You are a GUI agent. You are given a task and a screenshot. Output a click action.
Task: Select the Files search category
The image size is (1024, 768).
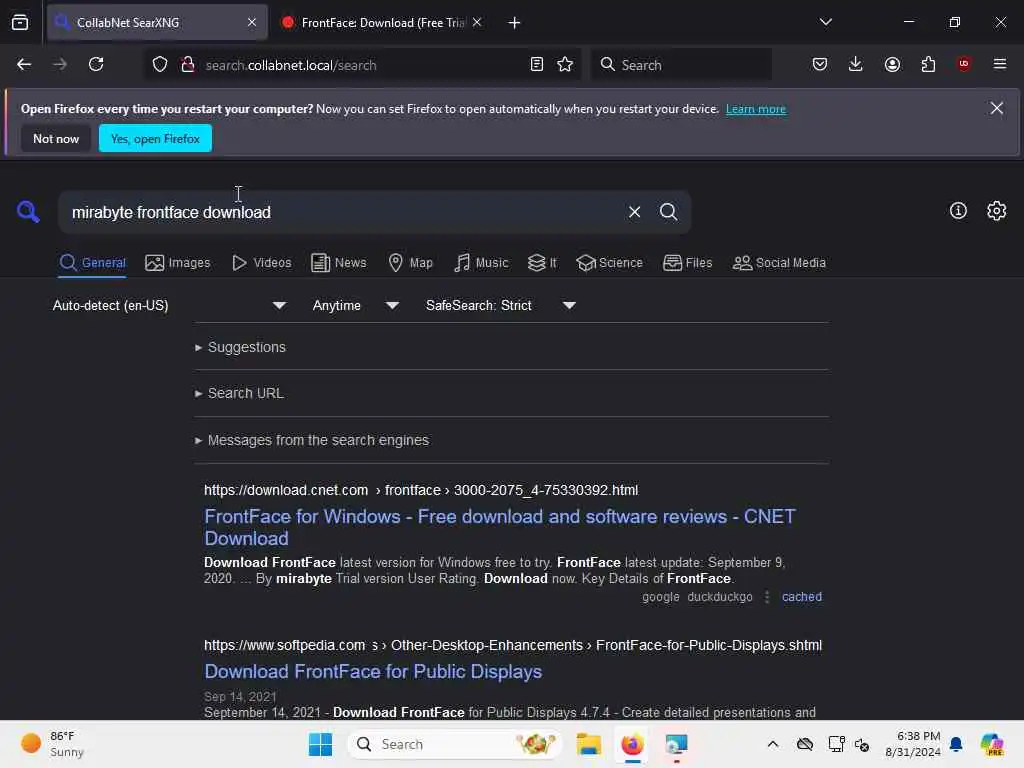tap(687, 263)
